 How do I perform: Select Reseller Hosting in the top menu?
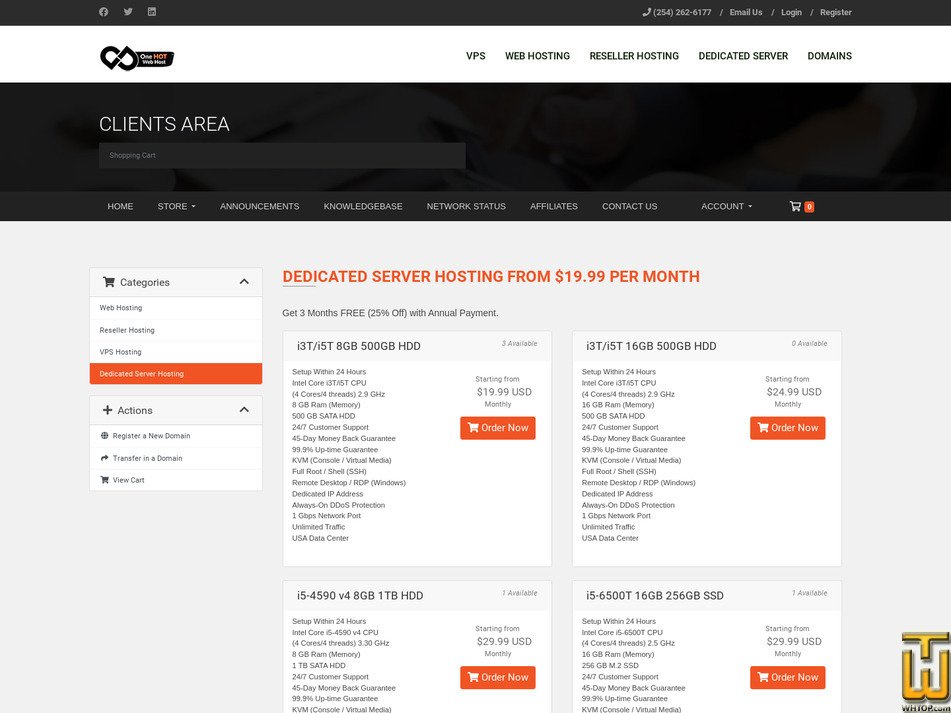[x=634, y=56]
